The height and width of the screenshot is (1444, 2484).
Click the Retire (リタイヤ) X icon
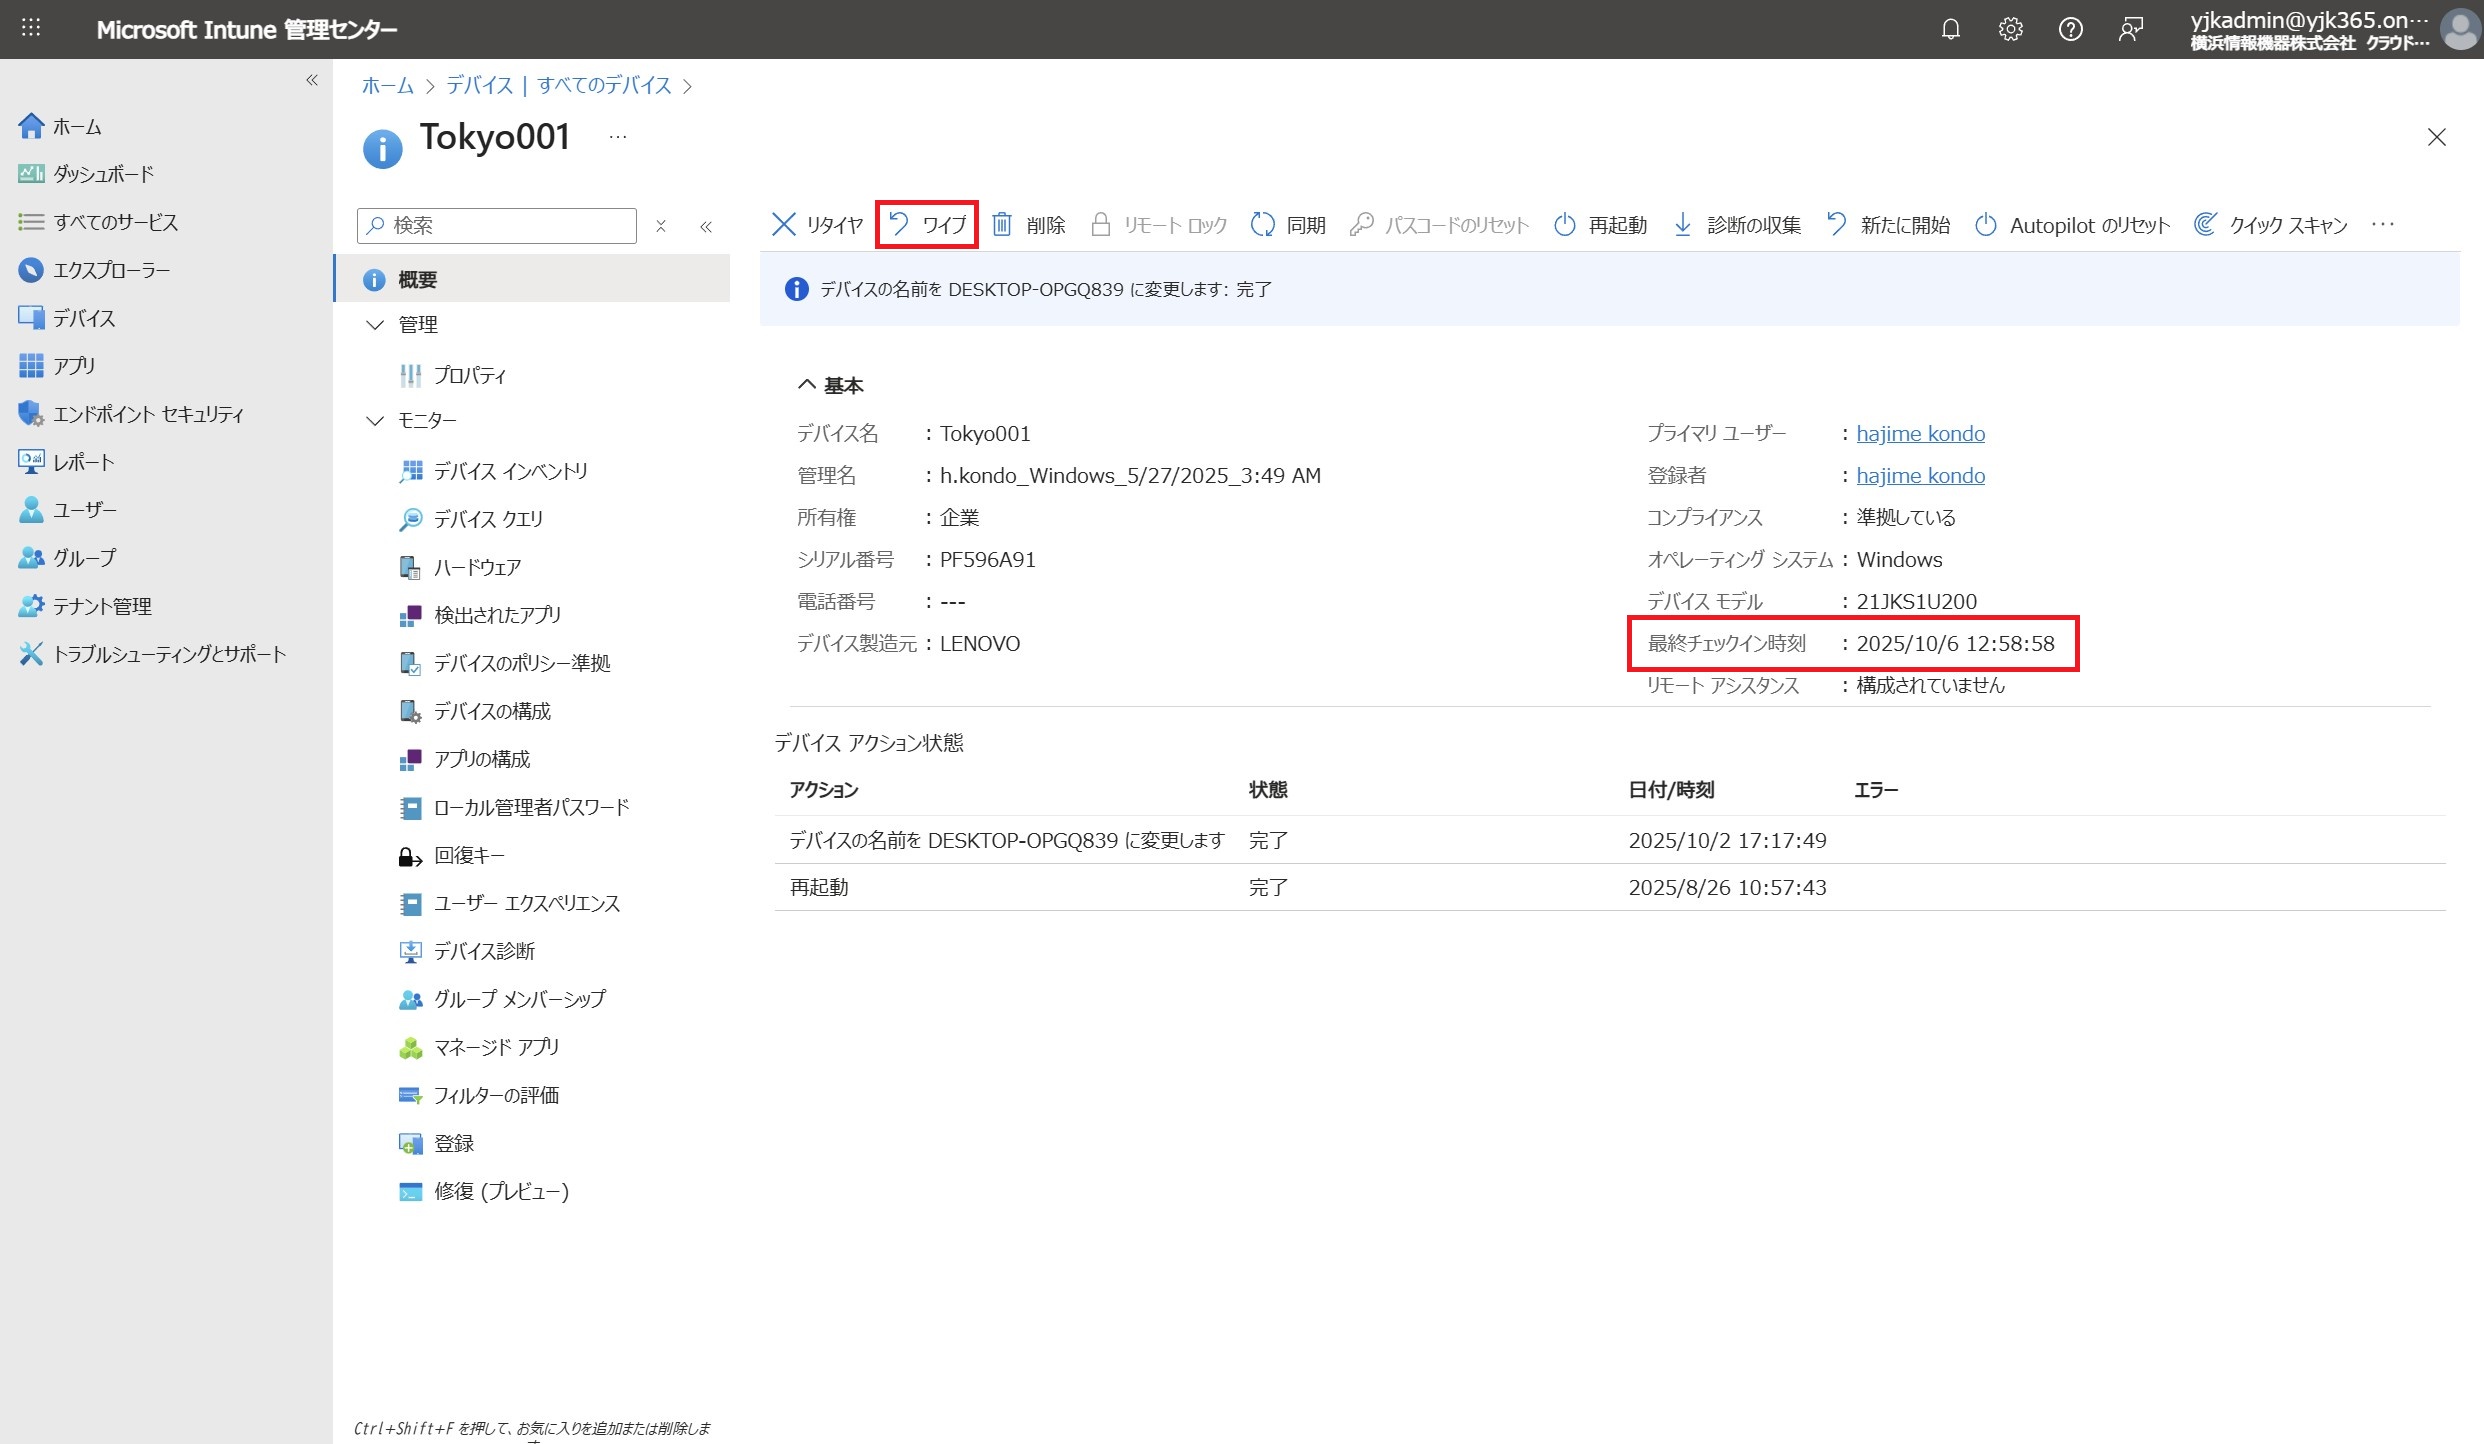tap(784, 224)
